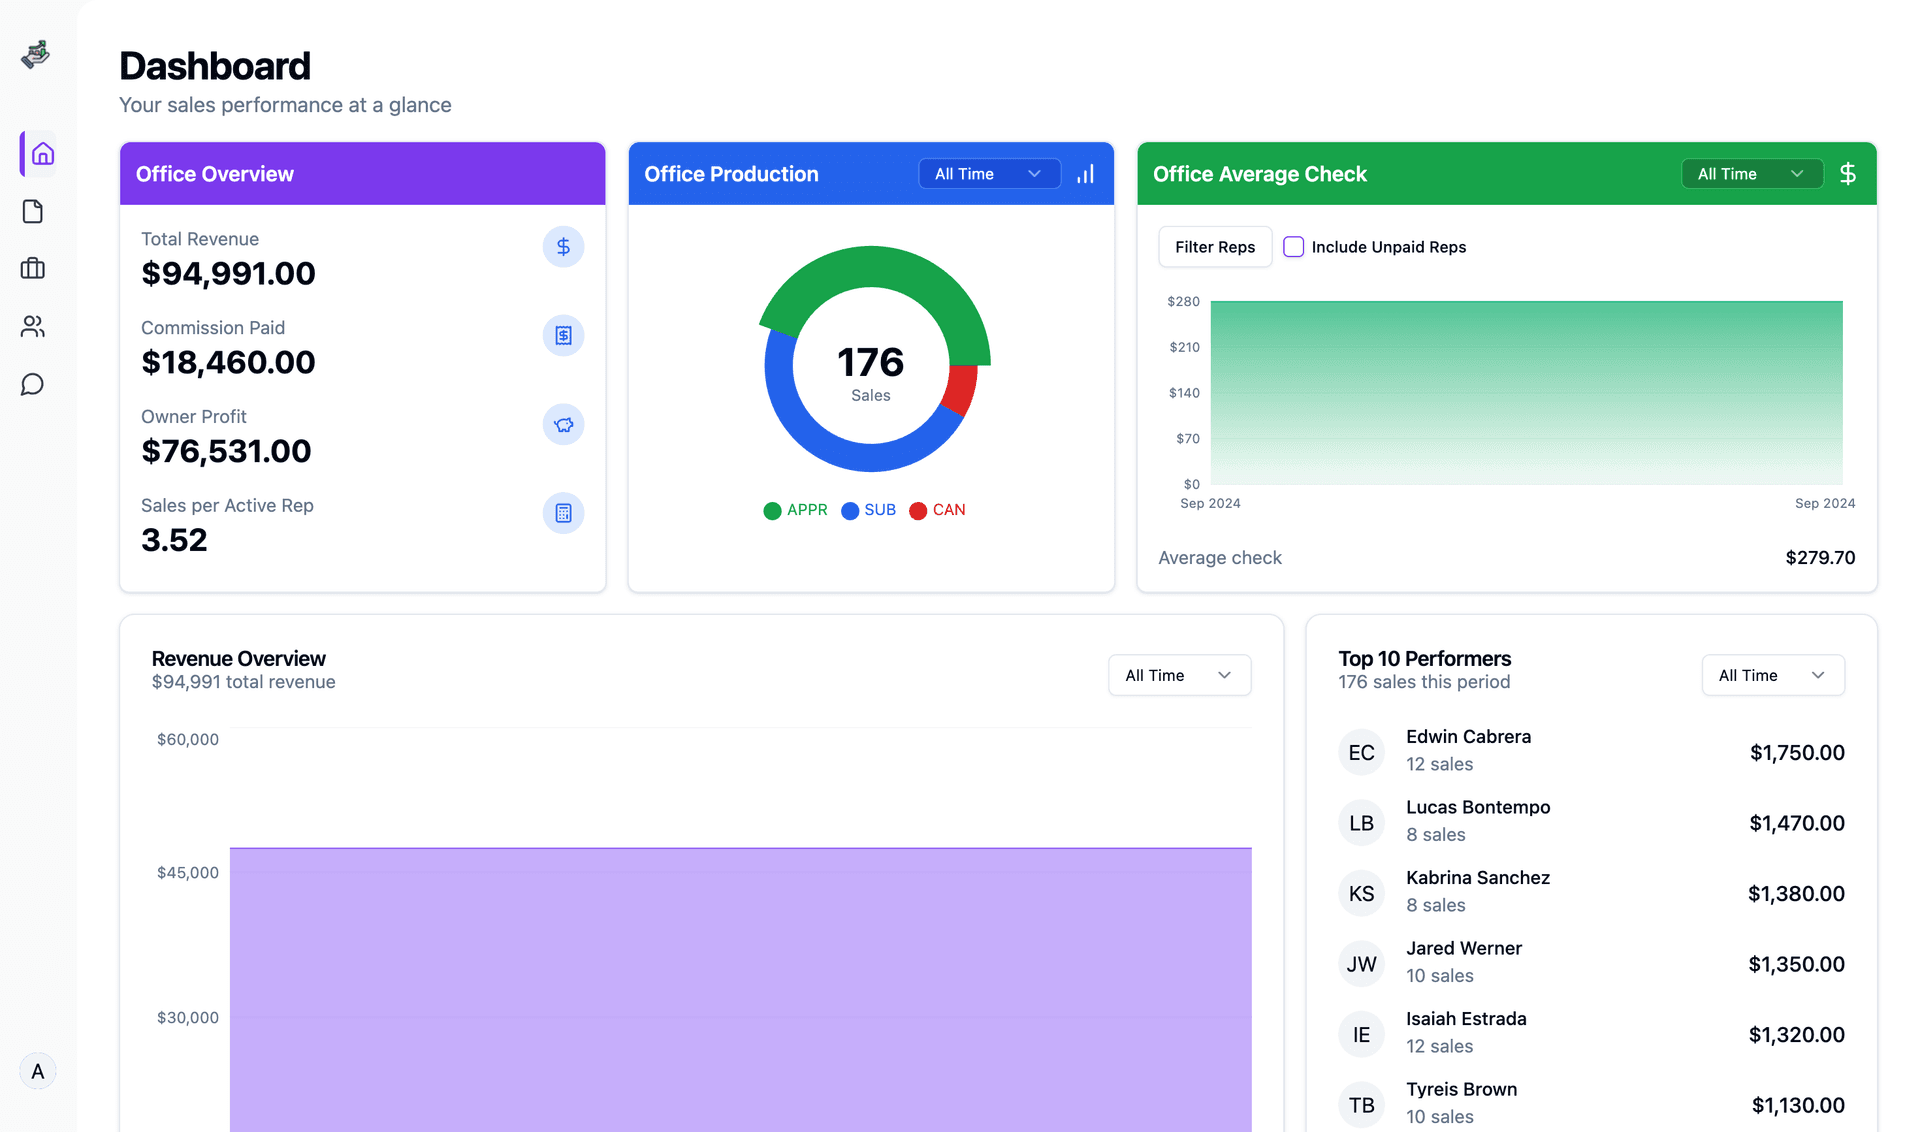Open the All Time dropdown for Office Average Check

1751,173
